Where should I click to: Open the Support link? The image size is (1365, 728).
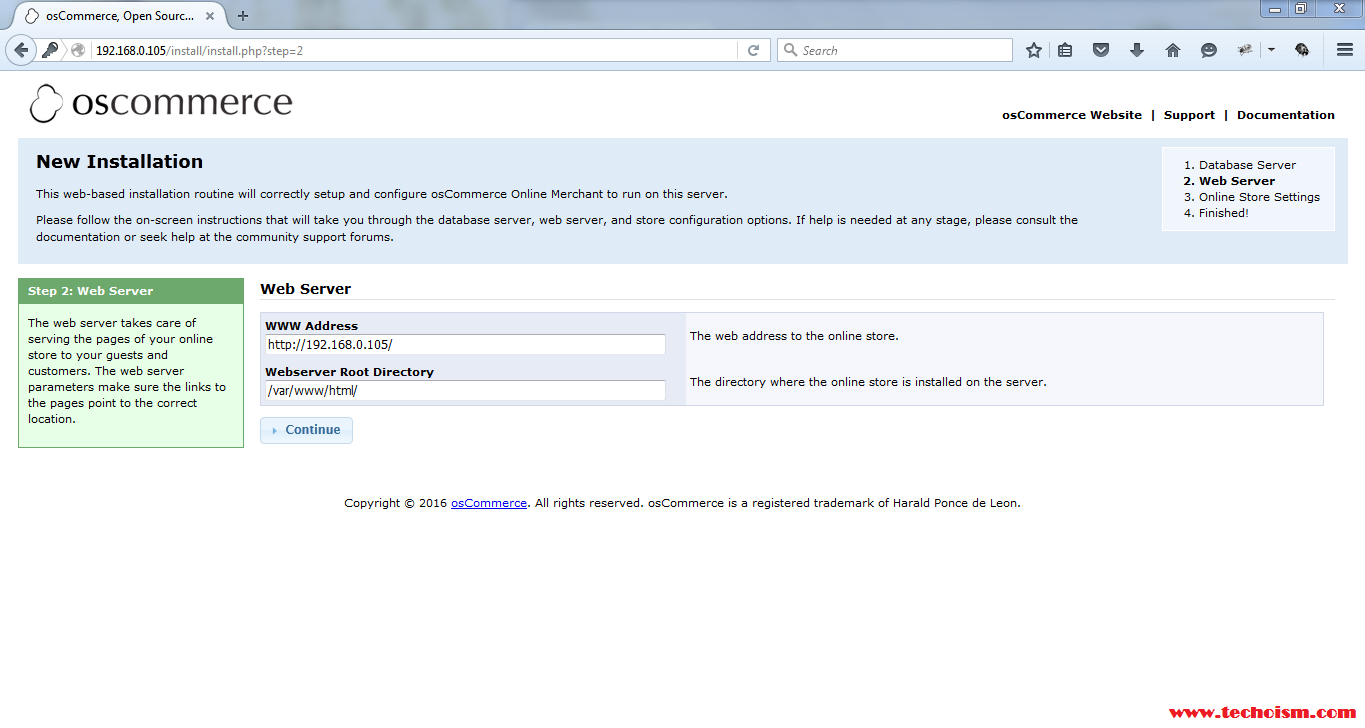1189,115
